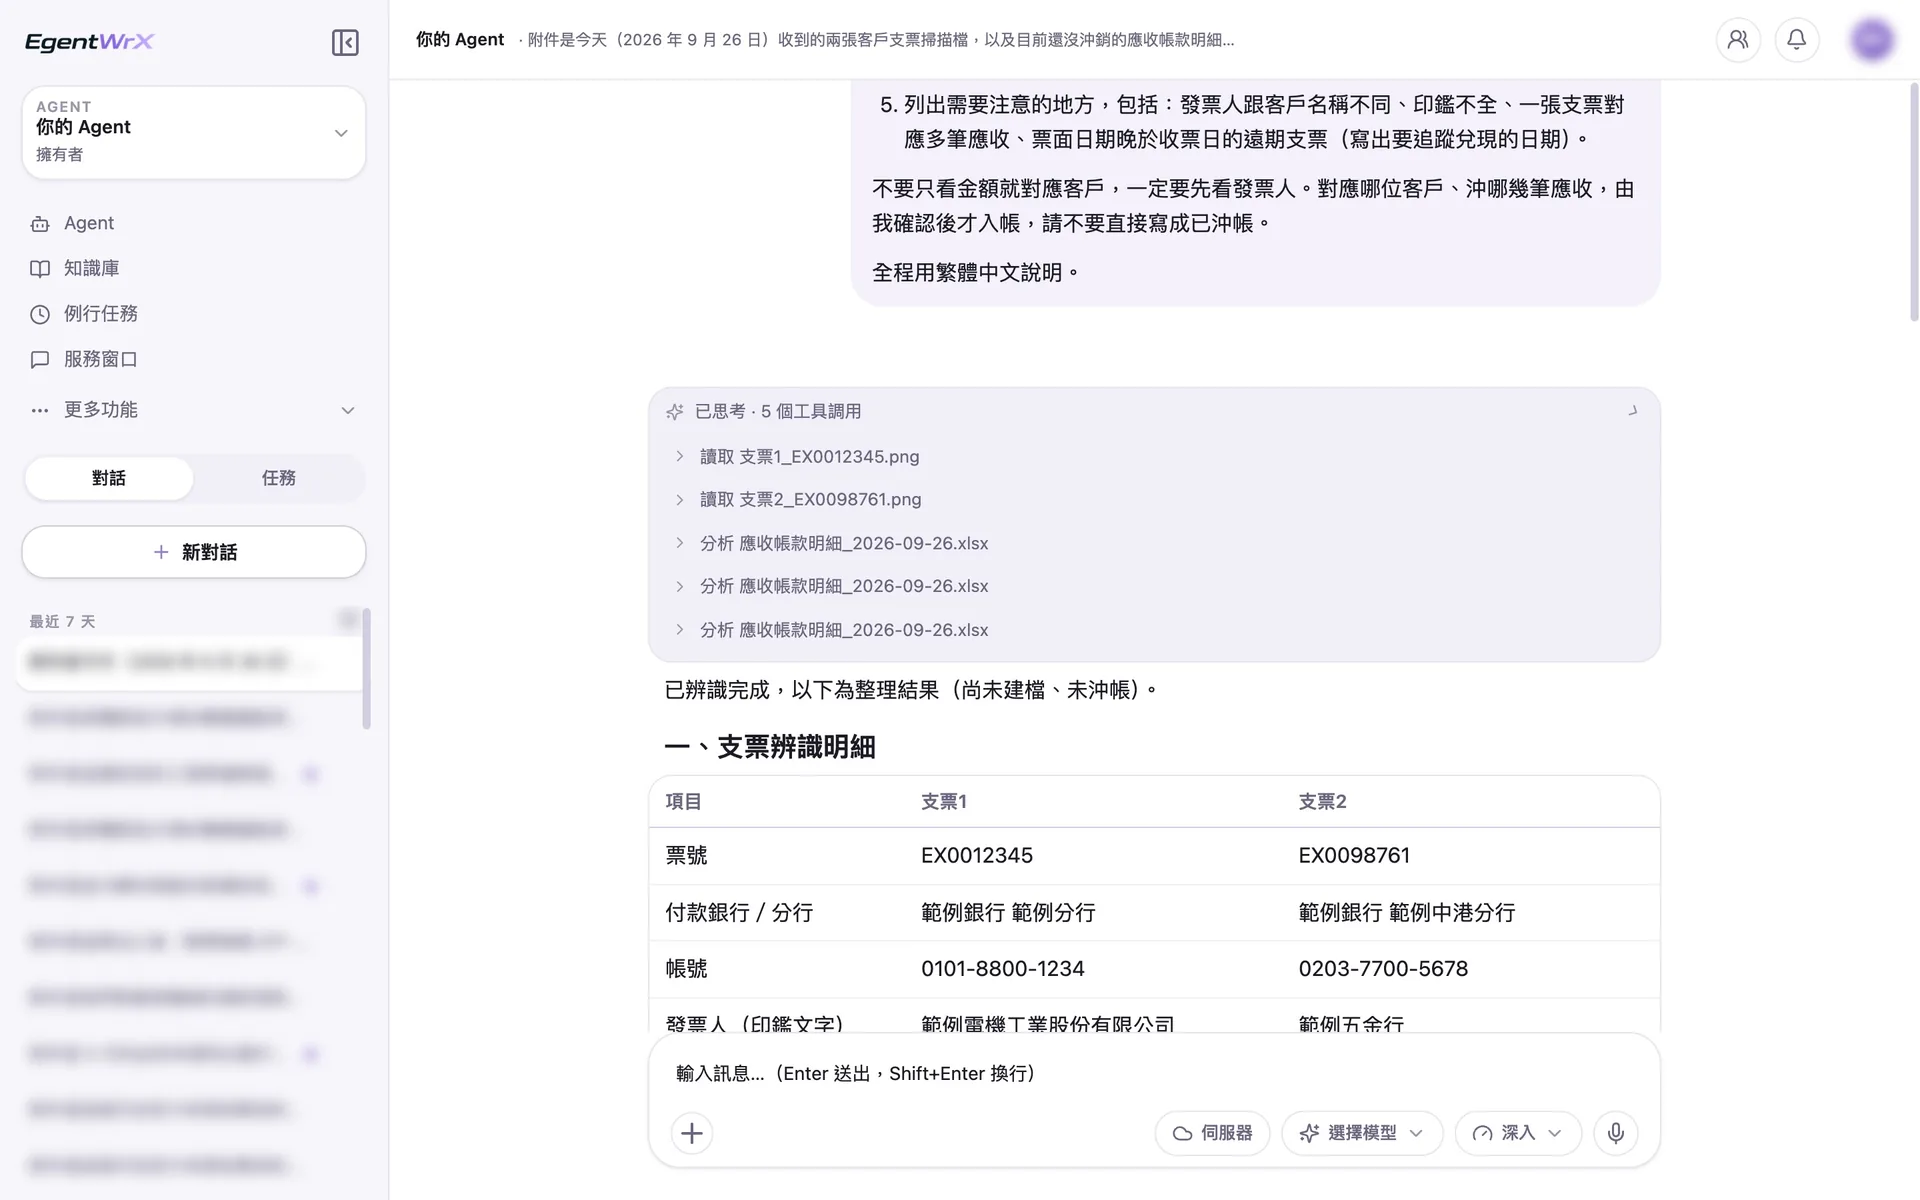Click the 一、支票辨識明細 heading

770,747
